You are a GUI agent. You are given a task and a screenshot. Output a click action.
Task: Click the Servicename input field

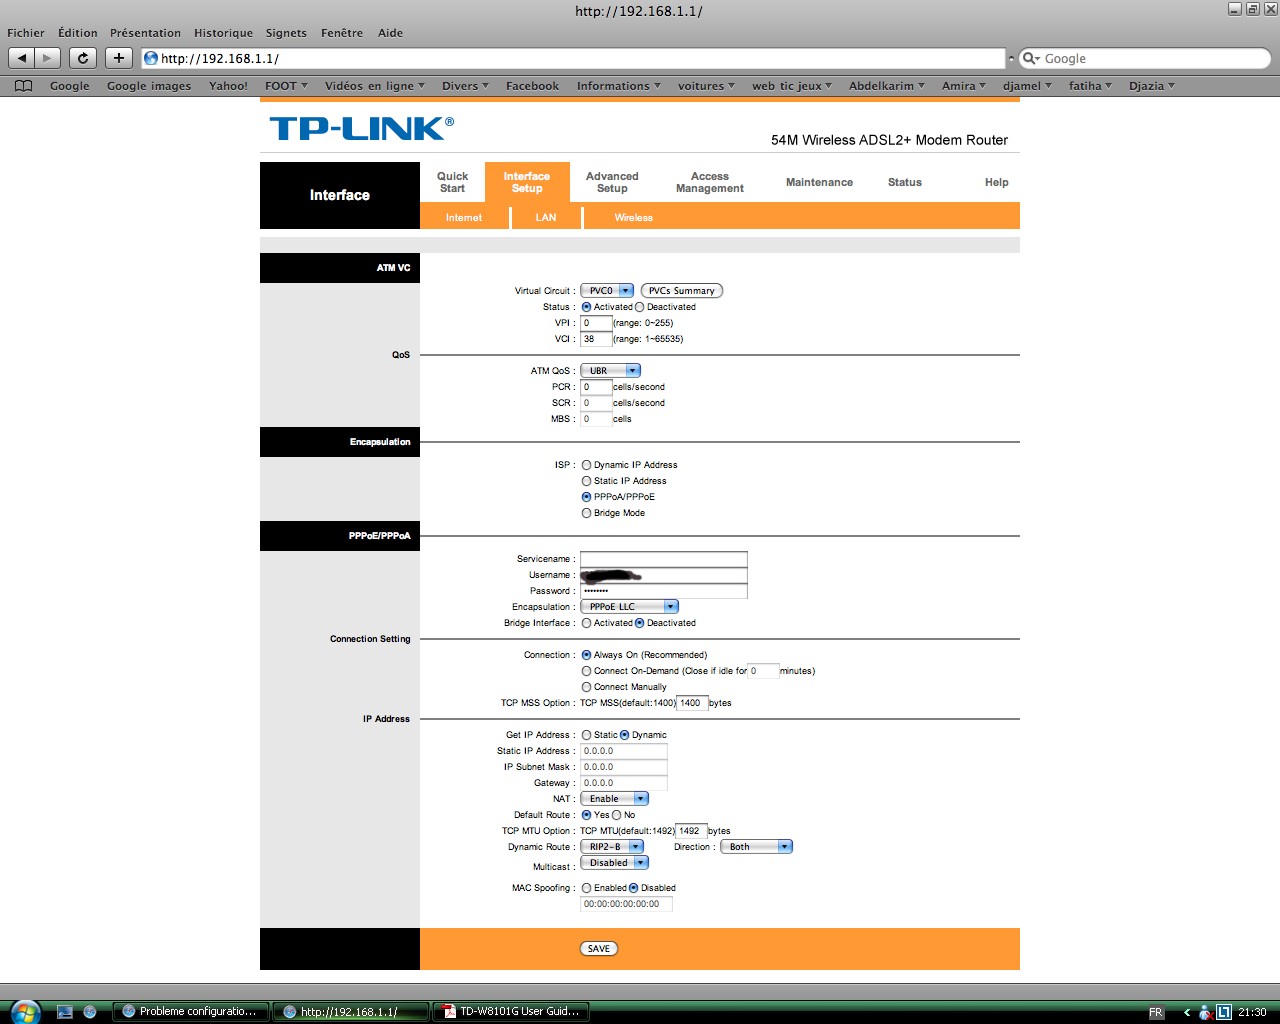[664, 559]
